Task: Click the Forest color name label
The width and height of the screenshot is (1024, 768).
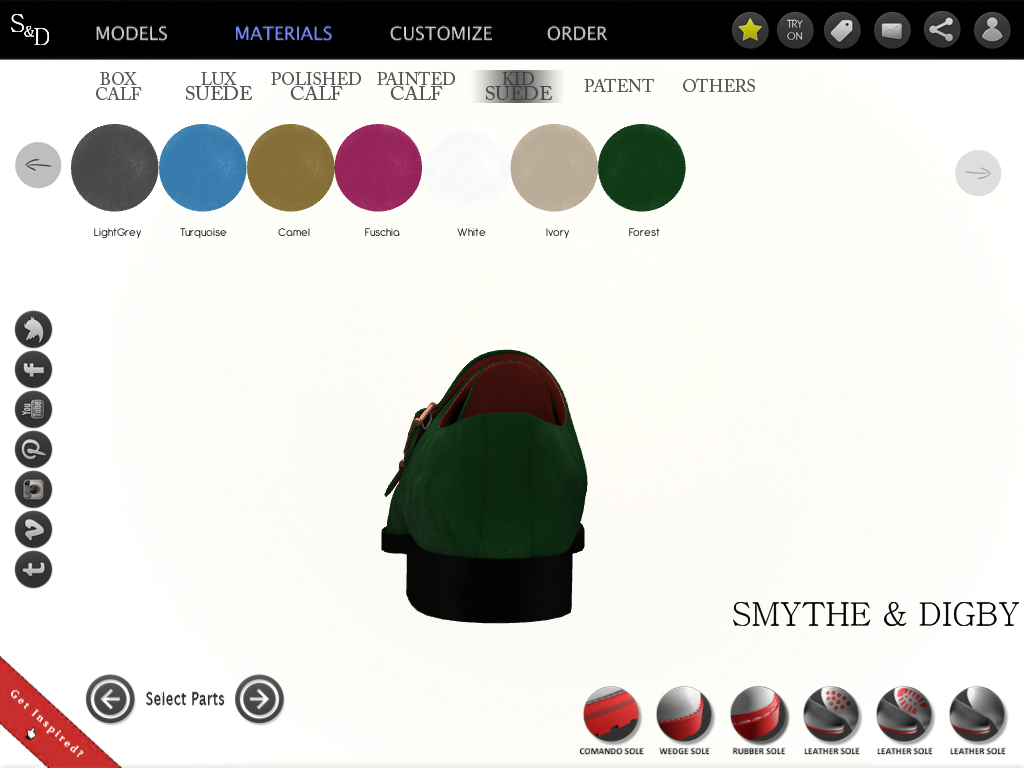Action: click(643, 232)
